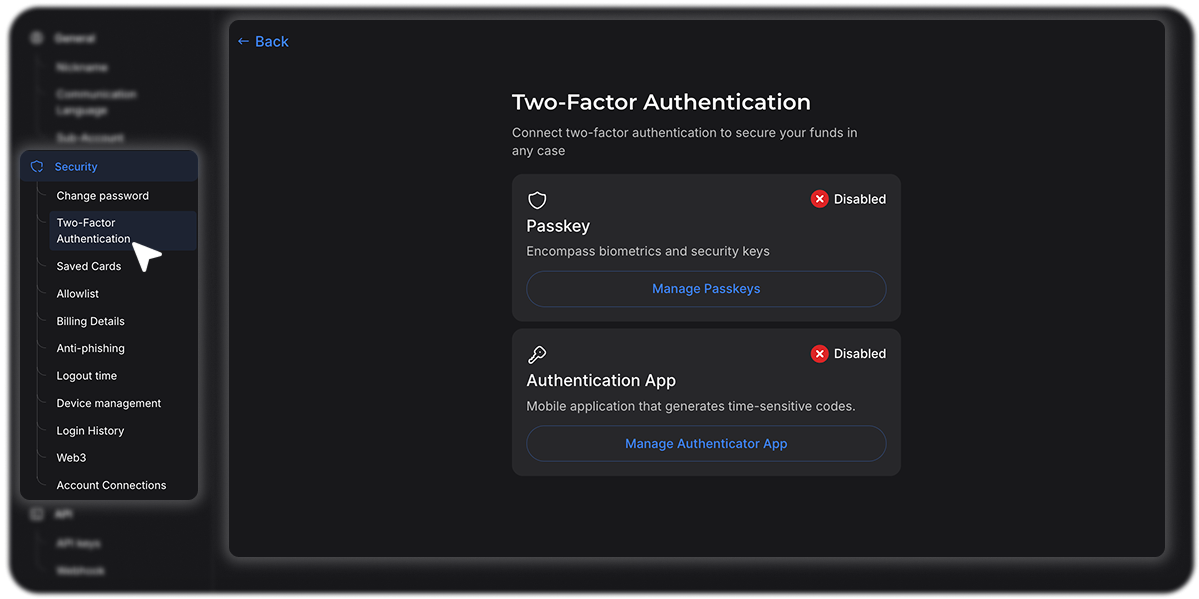
Task: View Login History
Action: click(x=90, y=431)
